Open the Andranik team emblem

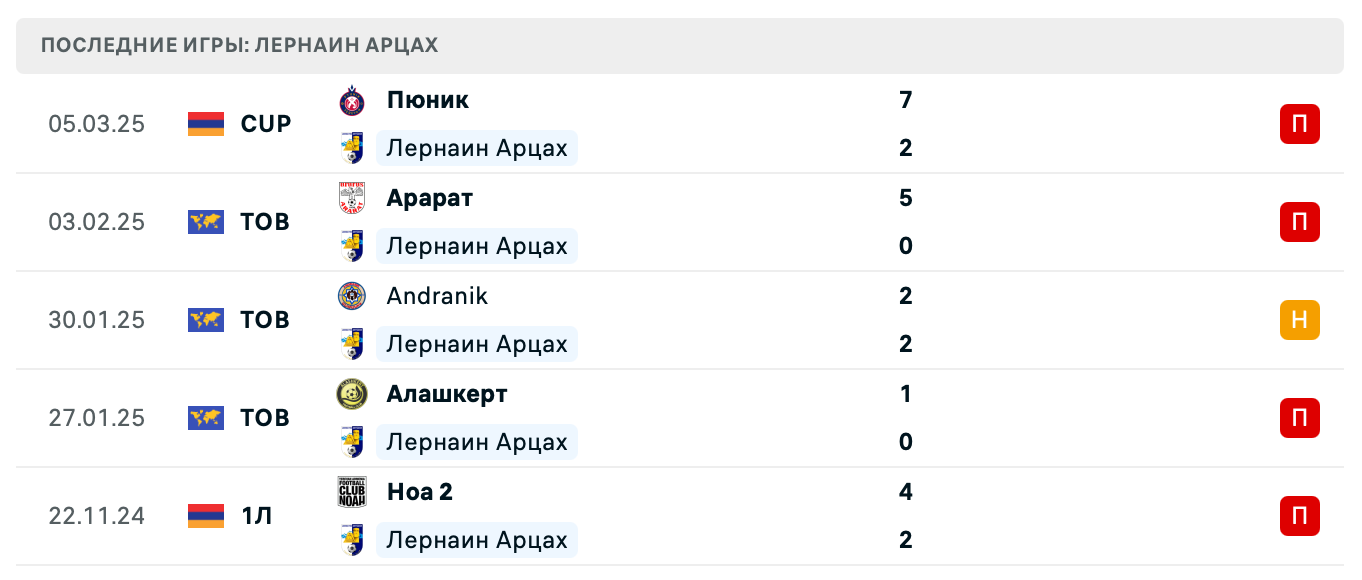coord(351,296)
